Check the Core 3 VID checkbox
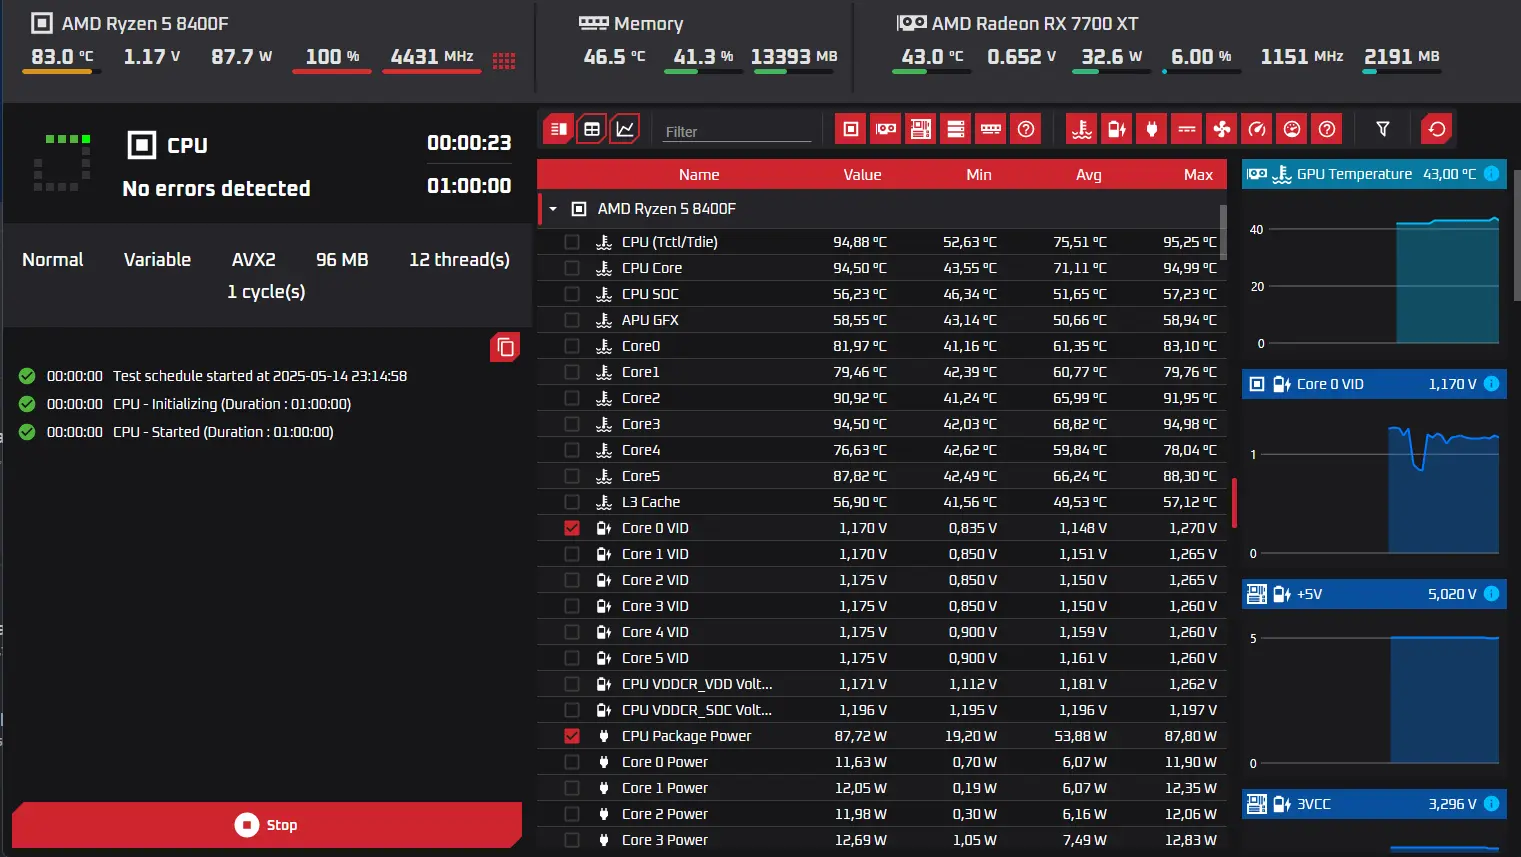The height and width of the screenshot is (857, 1521). 572,606
